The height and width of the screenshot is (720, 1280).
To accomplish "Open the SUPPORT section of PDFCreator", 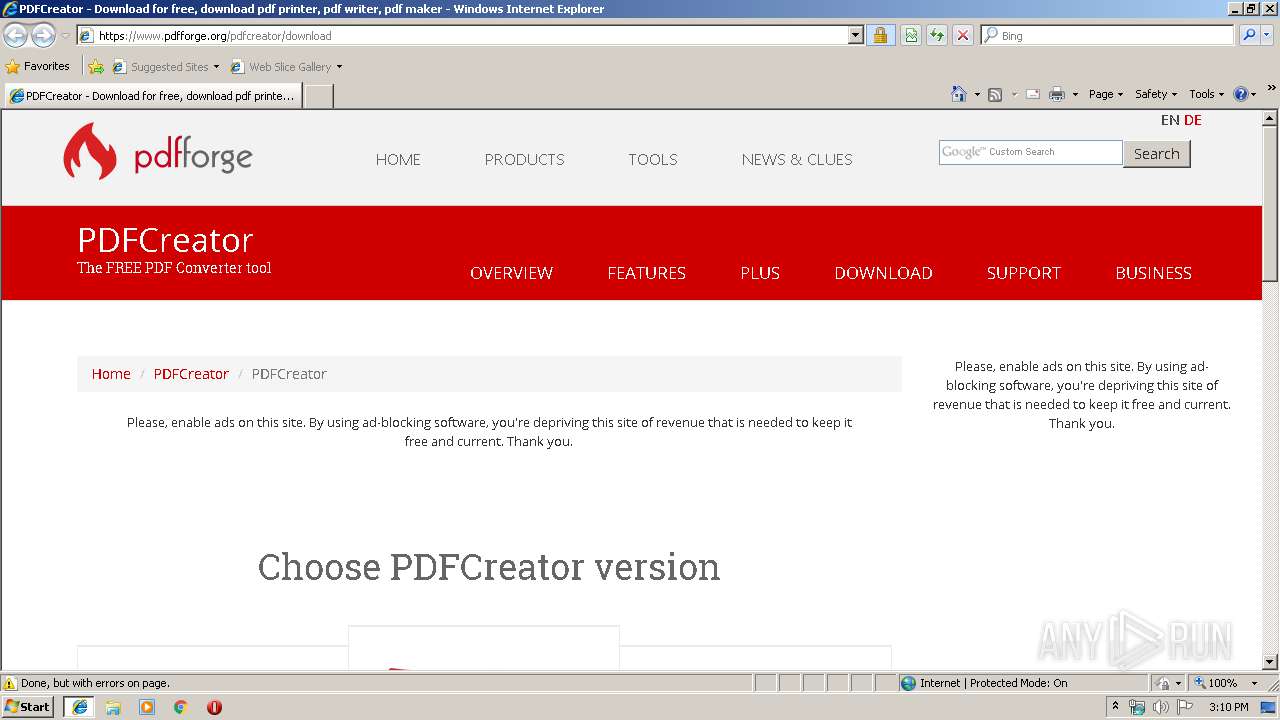I will 1024,273.
